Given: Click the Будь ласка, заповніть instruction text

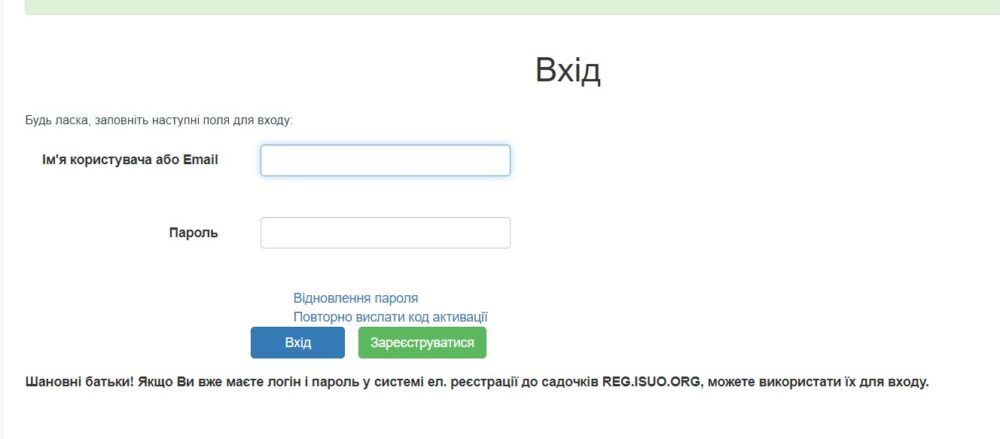Looking at the screenshot, I should click(x=159, y=120).
